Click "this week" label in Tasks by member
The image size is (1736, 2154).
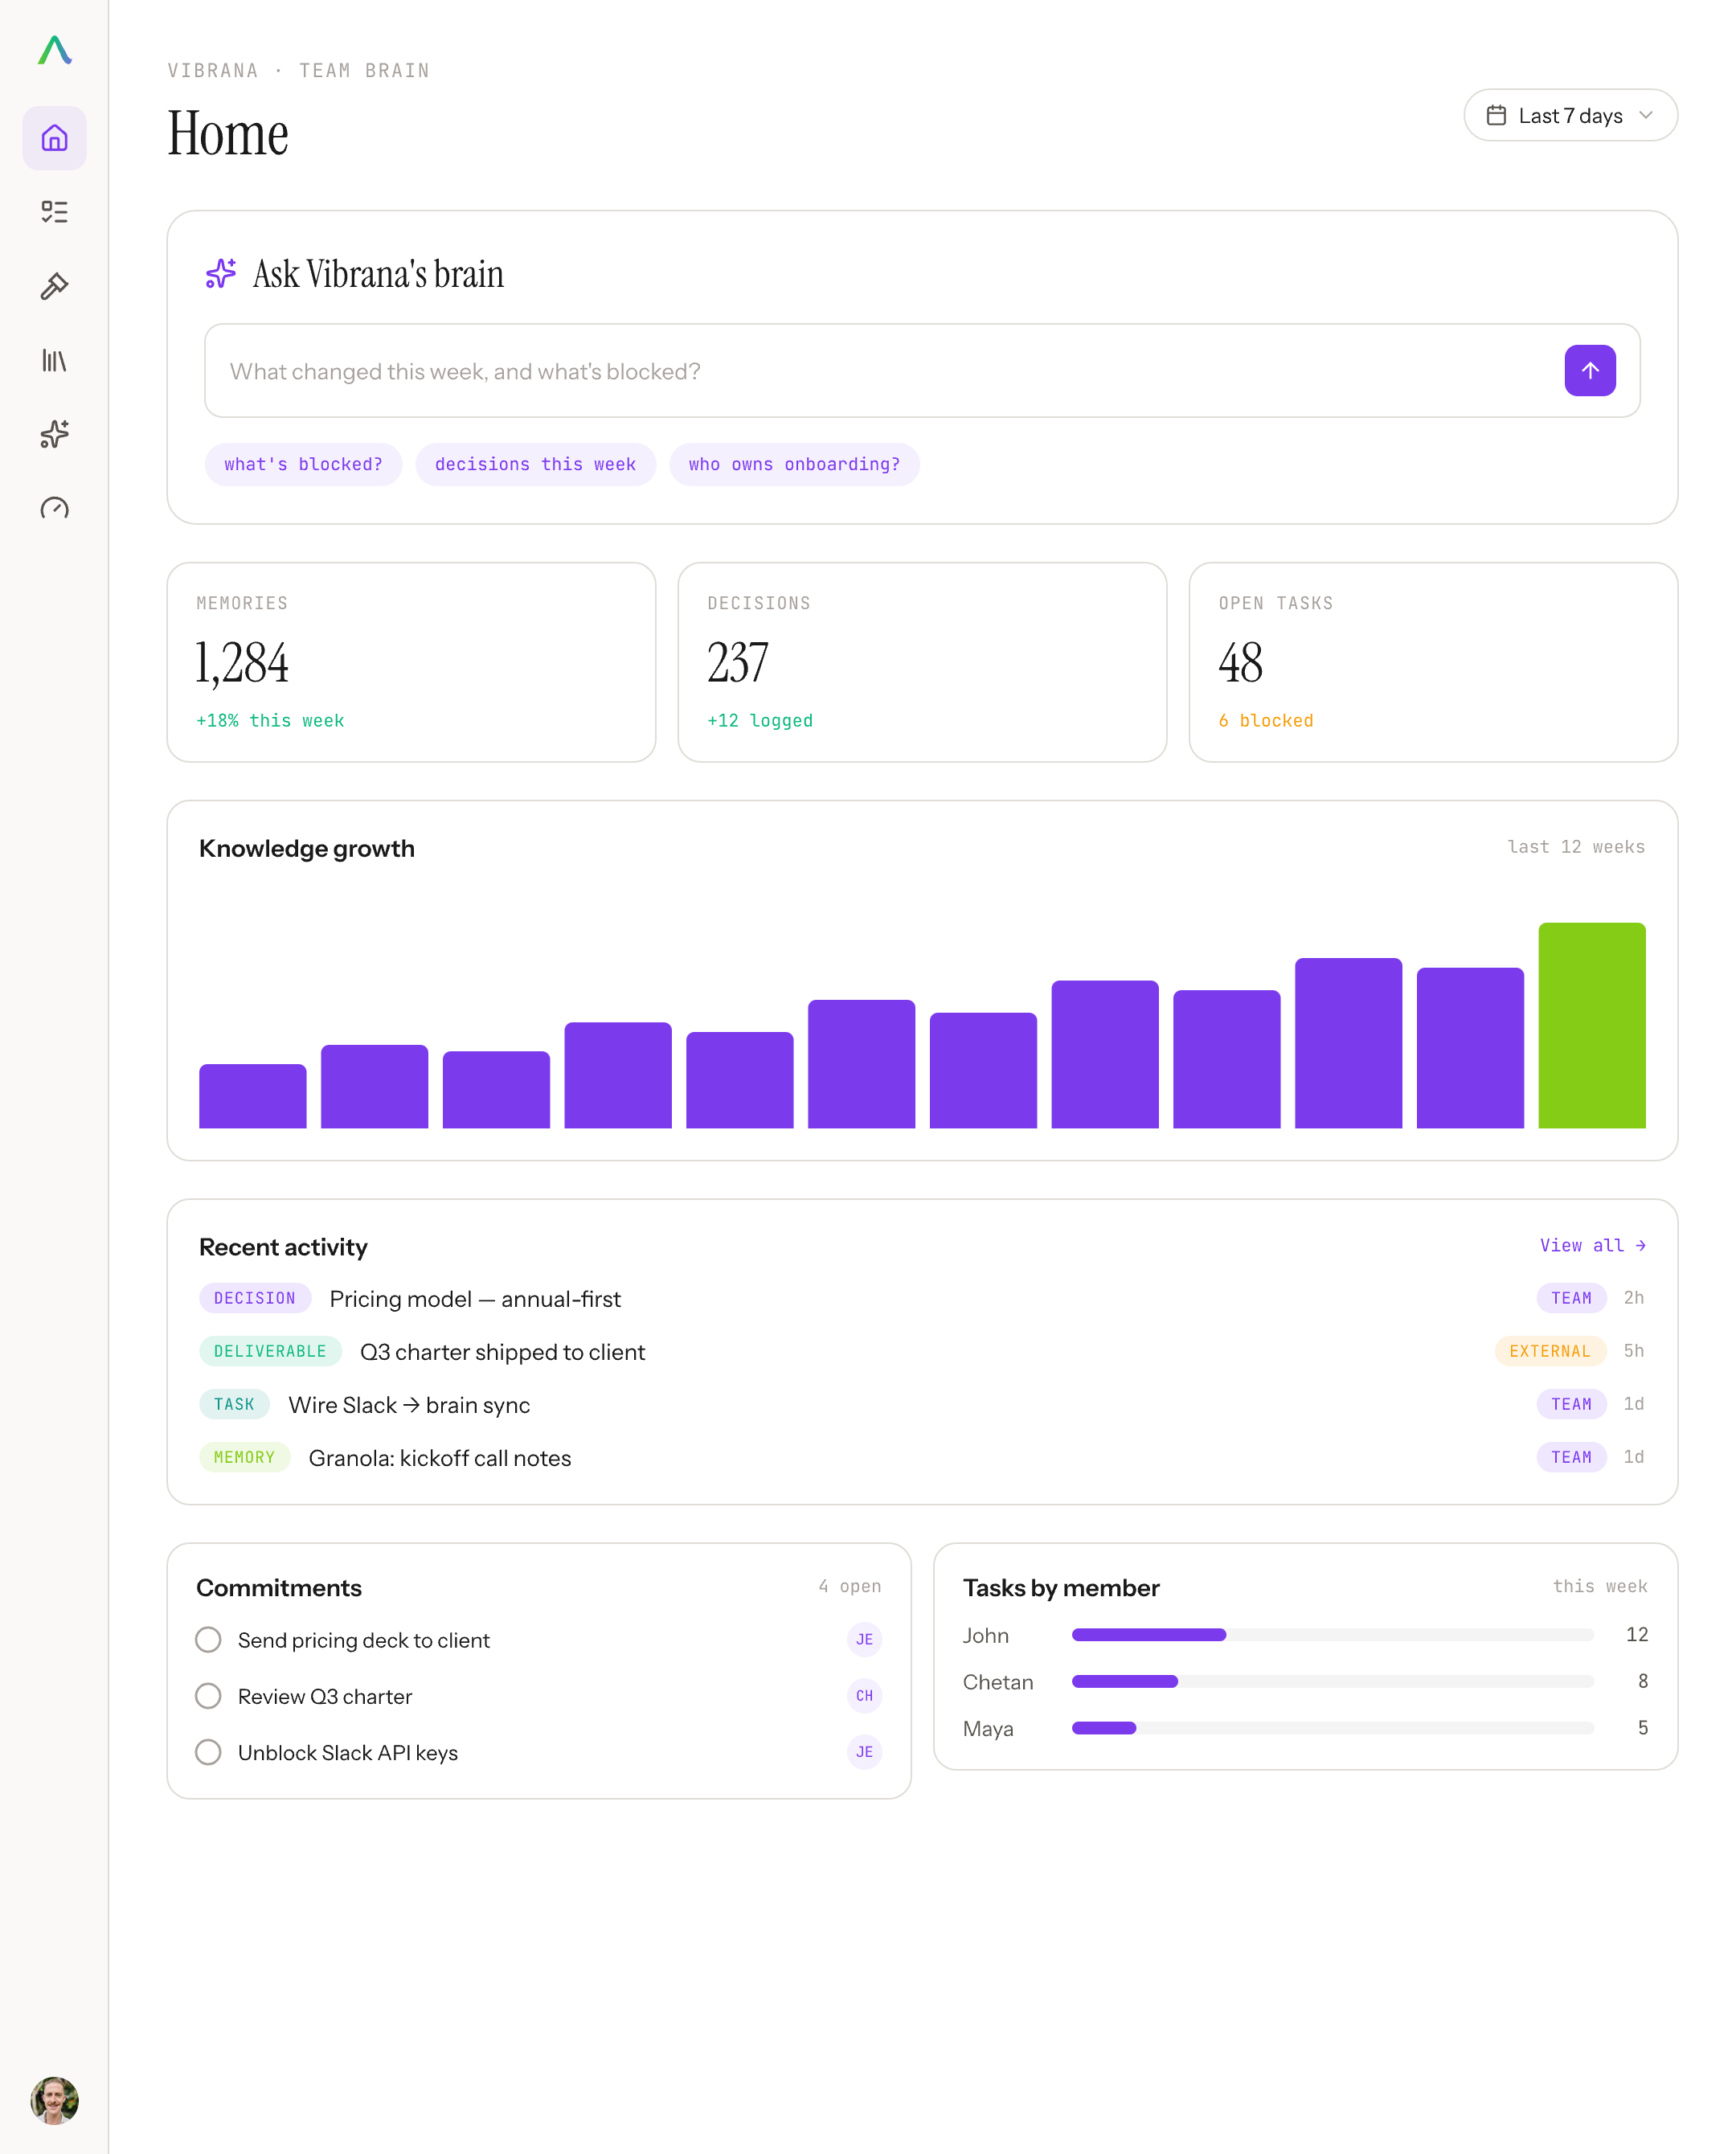click(1599, 1586)
